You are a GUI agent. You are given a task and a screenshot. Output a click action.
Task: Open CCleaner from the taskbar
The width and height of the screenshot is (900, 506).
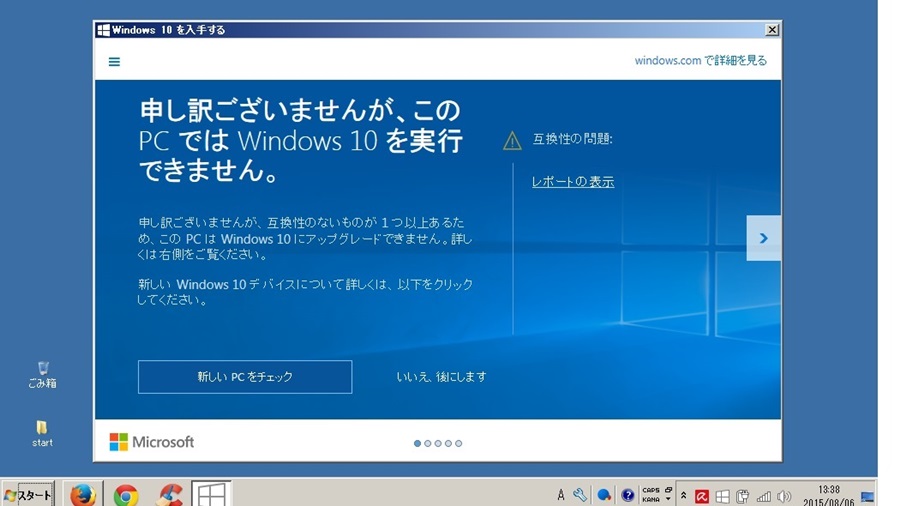point(170,494)
